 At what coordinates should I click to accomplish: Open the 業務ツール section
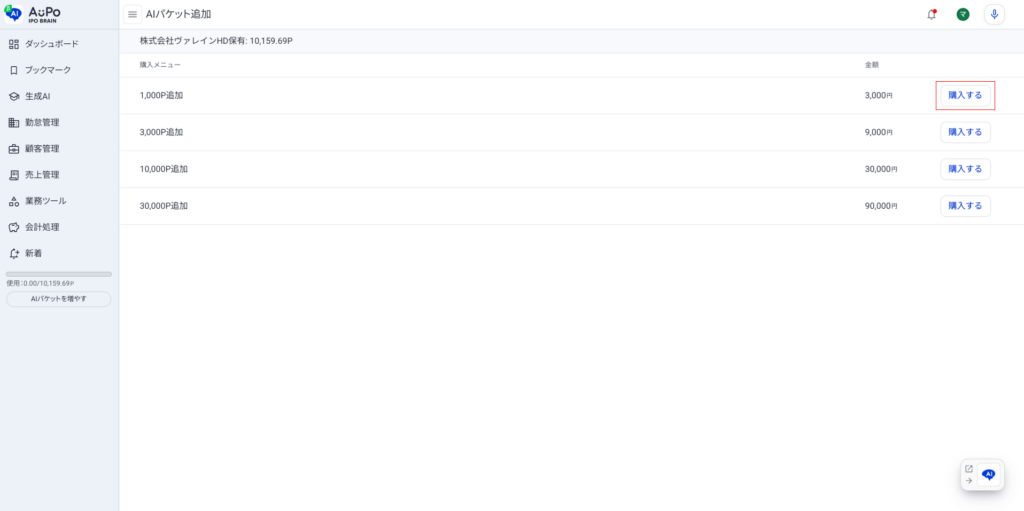pos(45,201)
